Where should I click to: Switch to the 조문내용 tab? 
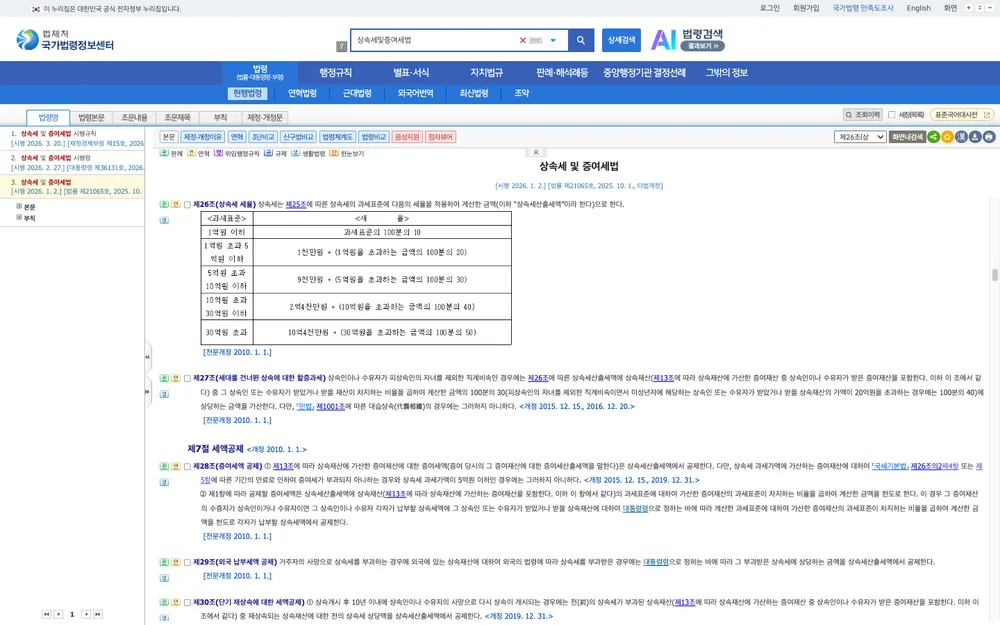pyautogui.click(x=134, y=117)
